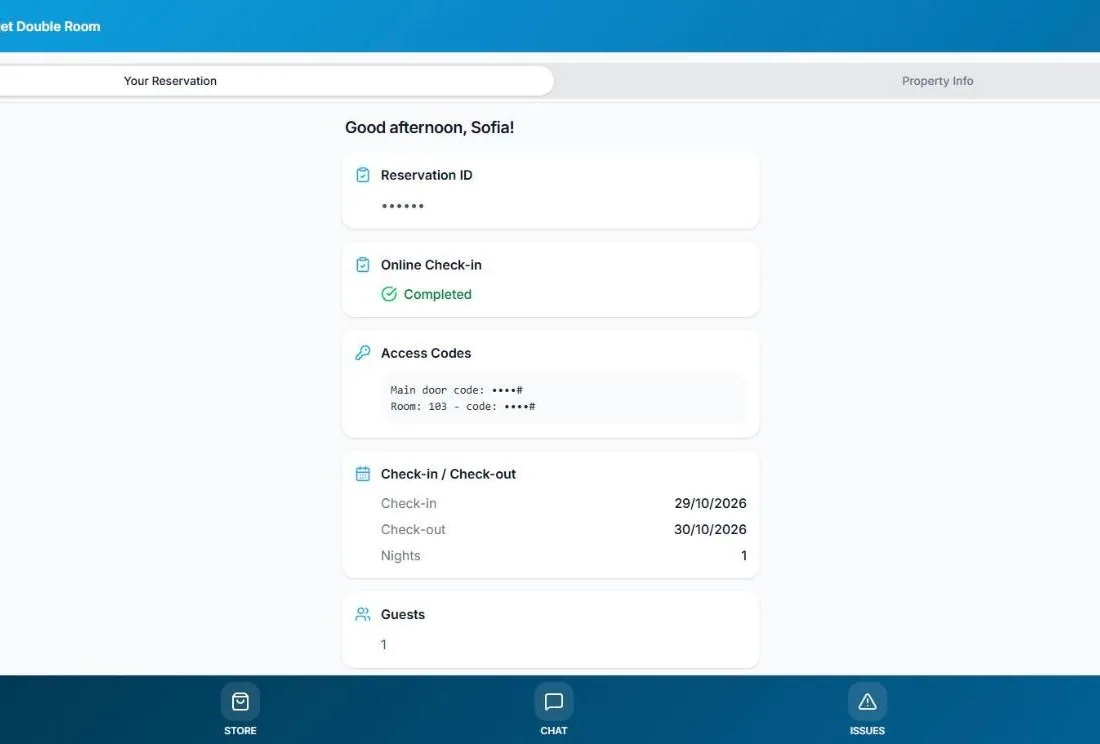This screenshot has height=744, width=1100.
Task: Click the green Completed checkmark icon
Action: pyautogui.click(x=389, y=294)
